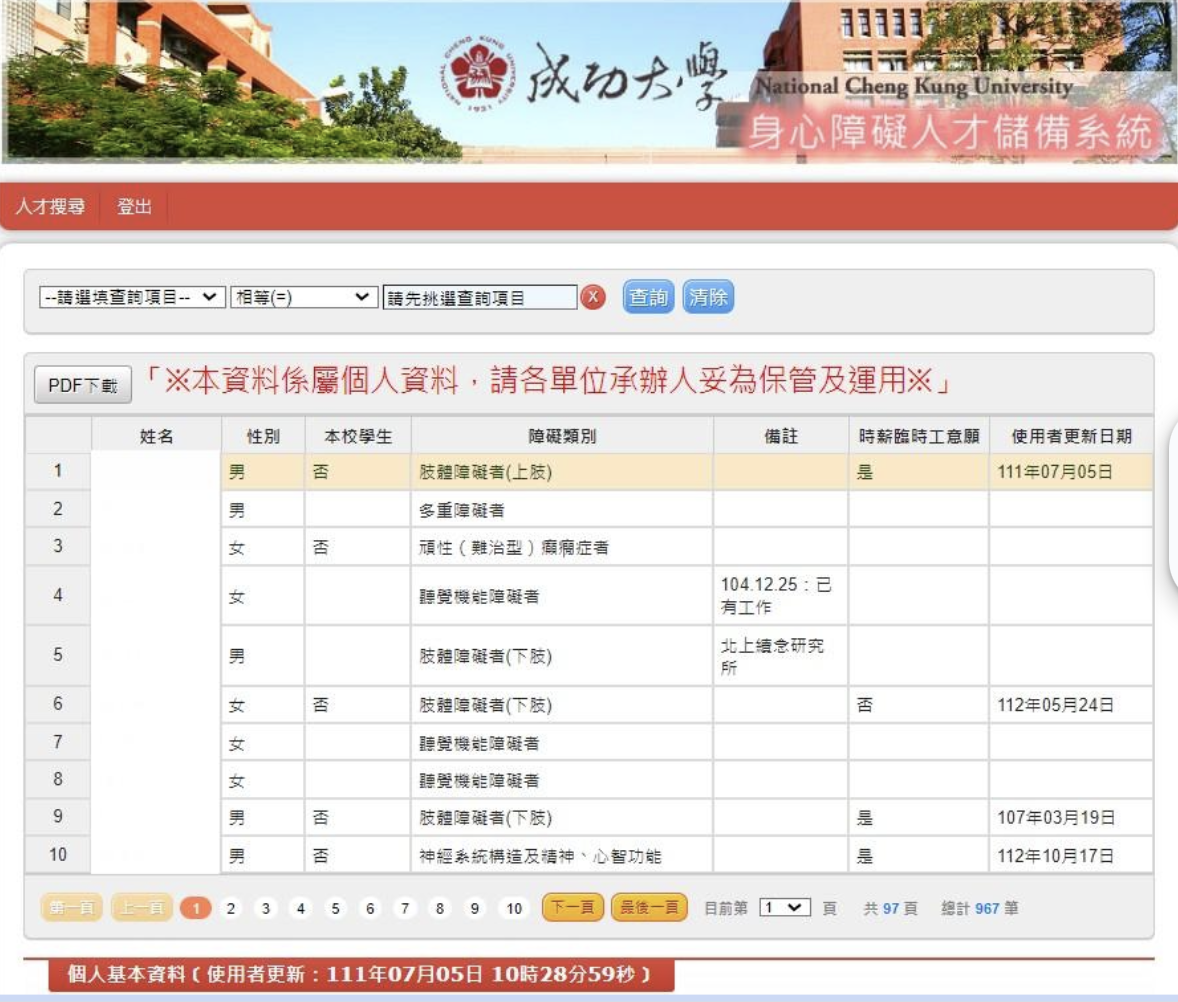The height and width of the screenshot is (1002, 1178).
Task: Select page 2 in pagination
Action: point(231,908)
